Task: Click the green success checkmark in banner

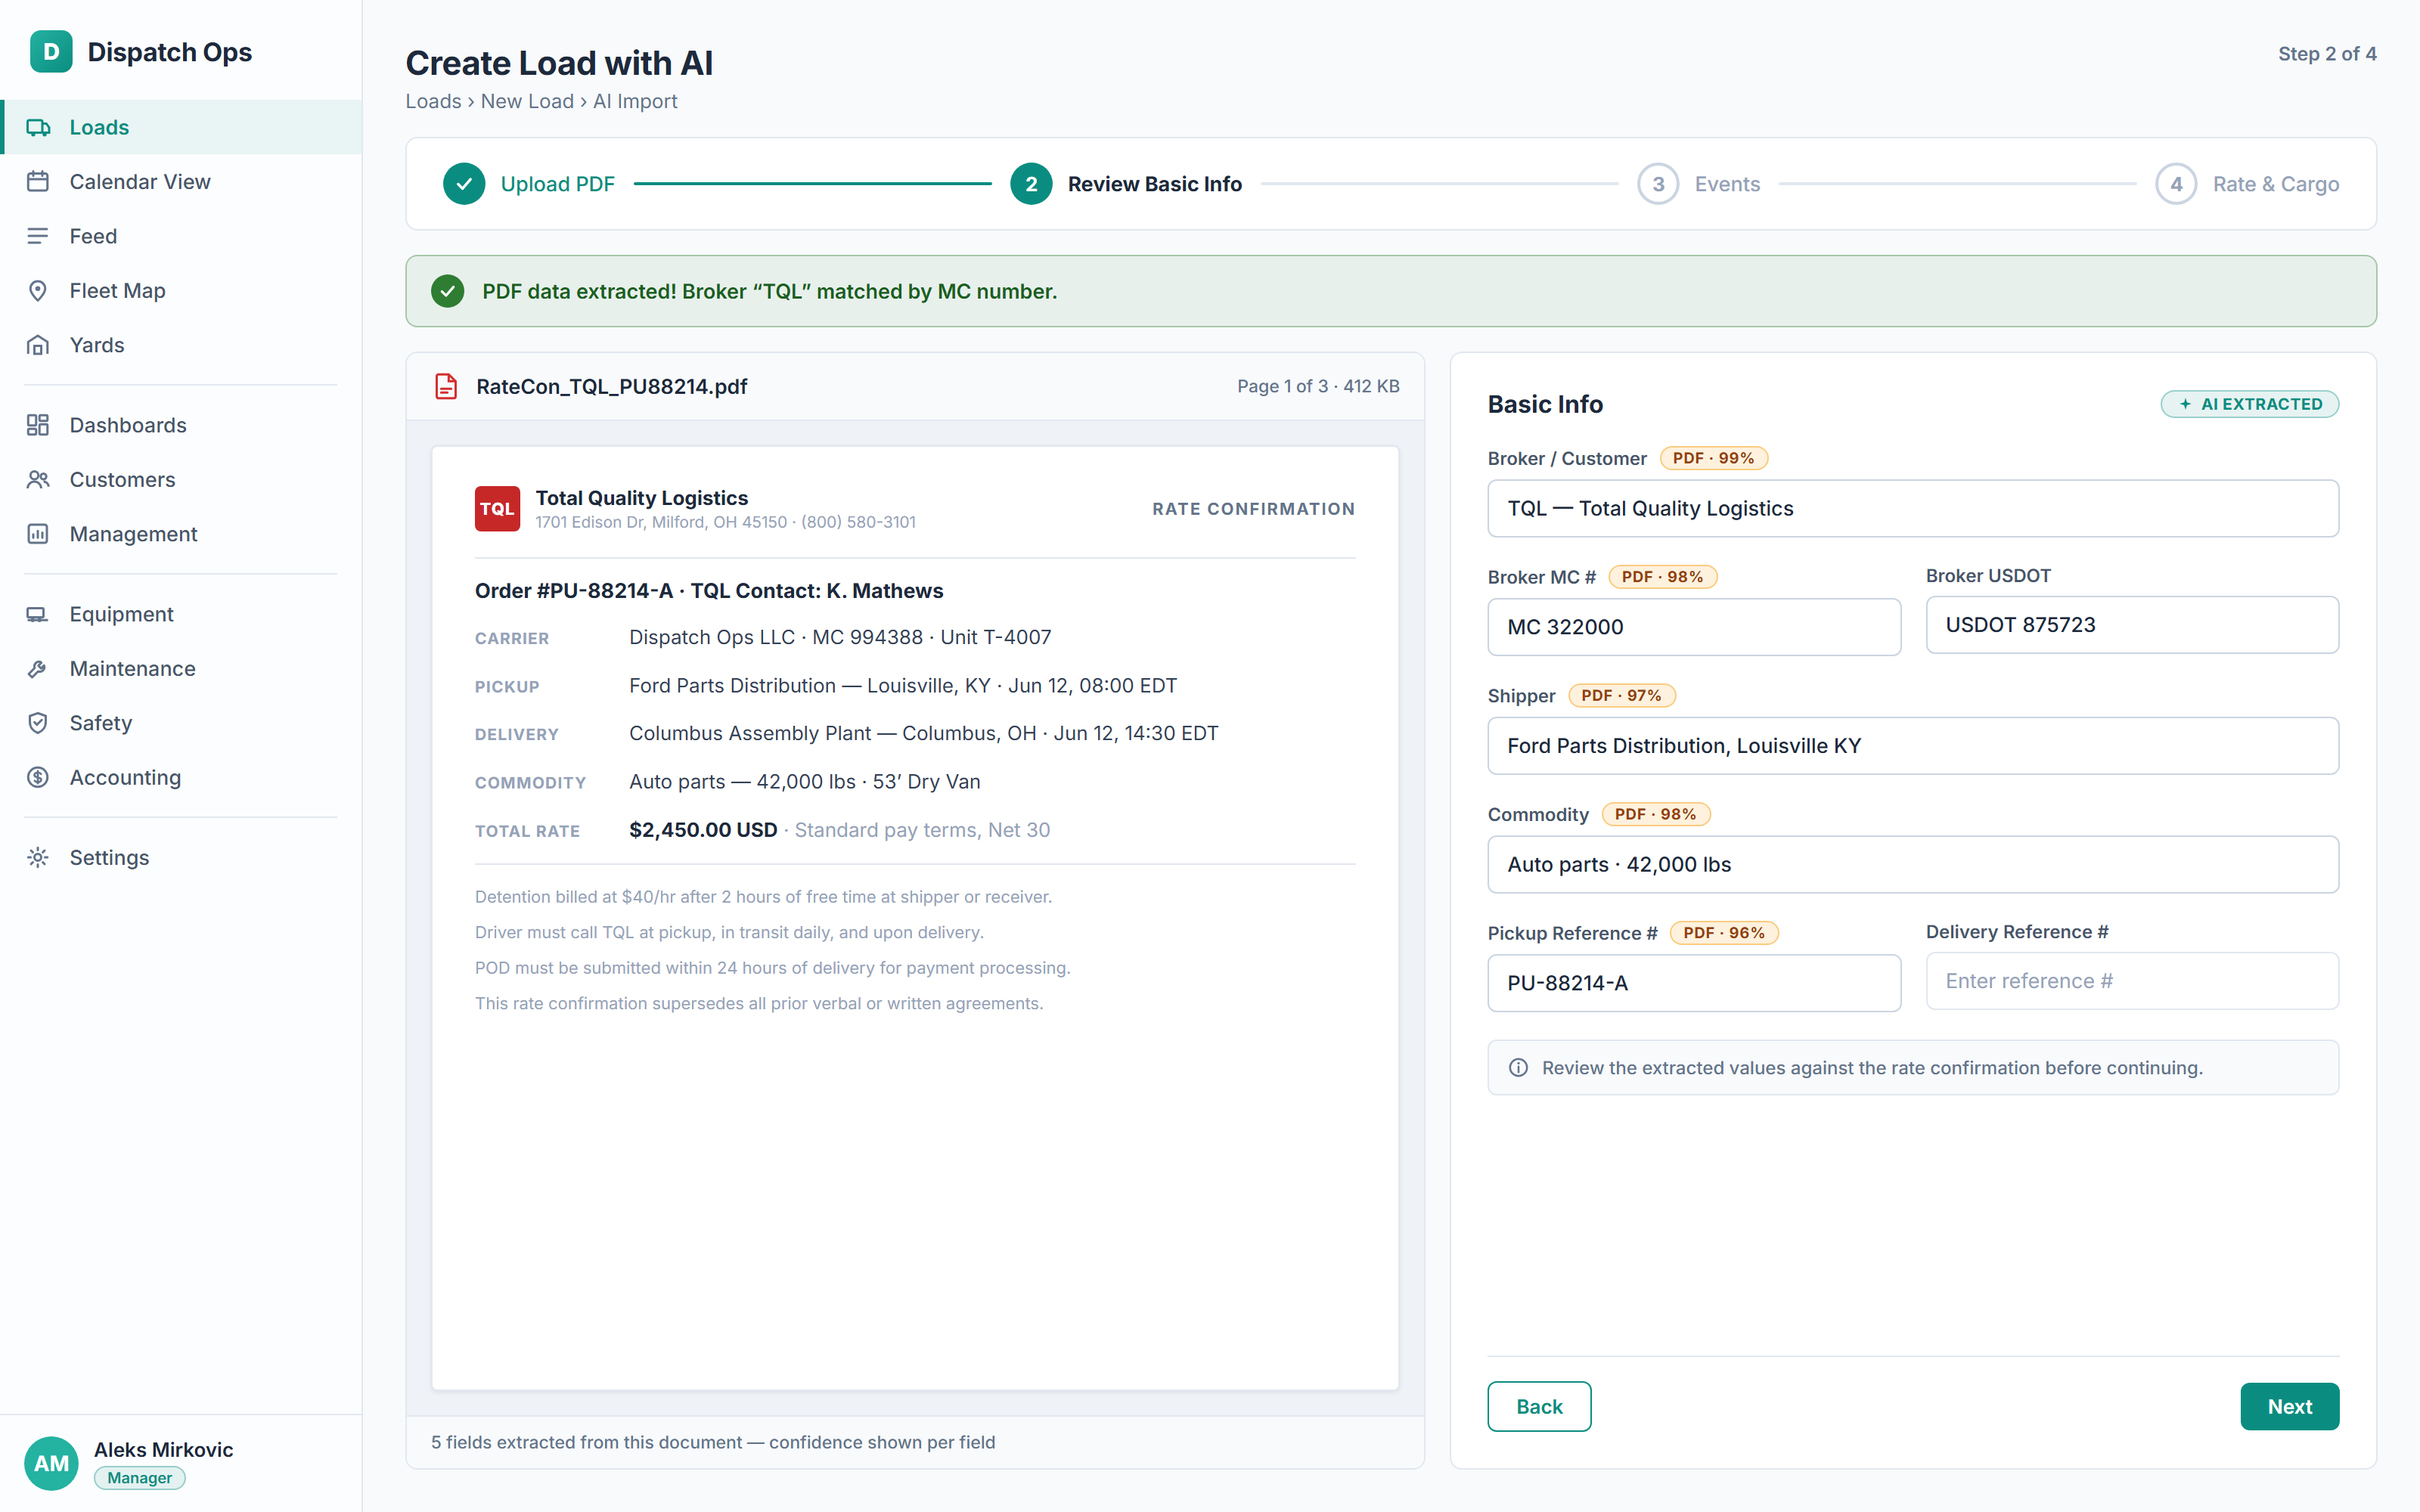Action: tap(447, 291)
